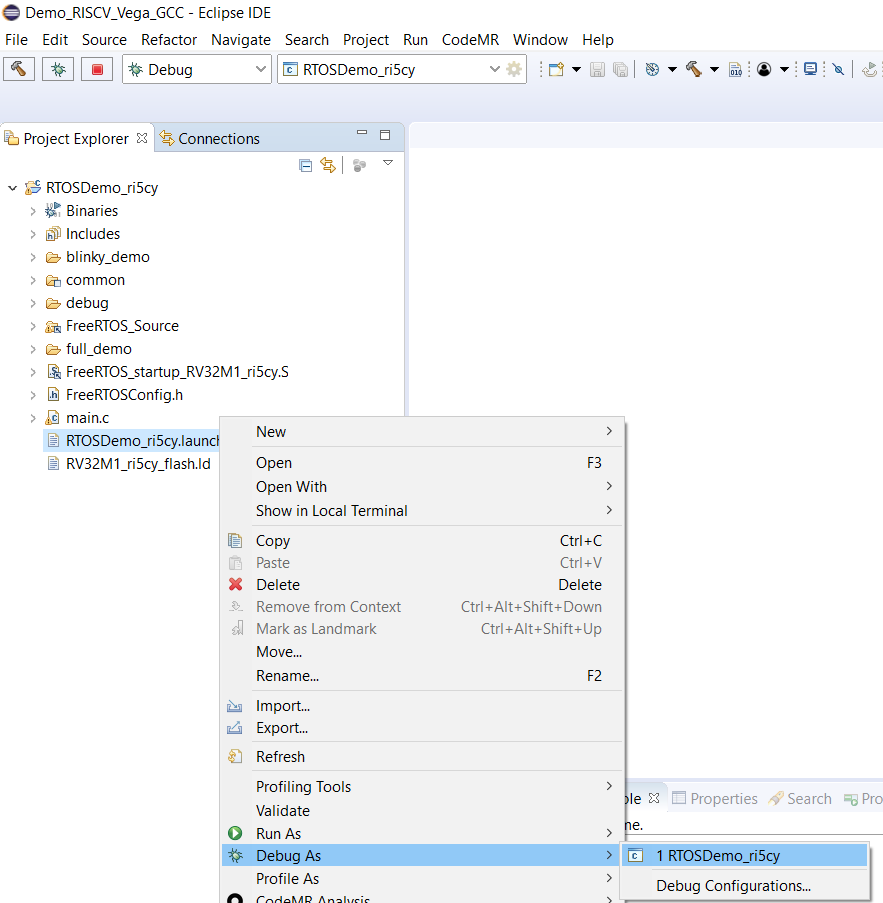Select FreeRTOS_startup_RV32M1_ri5cy.S file

pos(177,372)
